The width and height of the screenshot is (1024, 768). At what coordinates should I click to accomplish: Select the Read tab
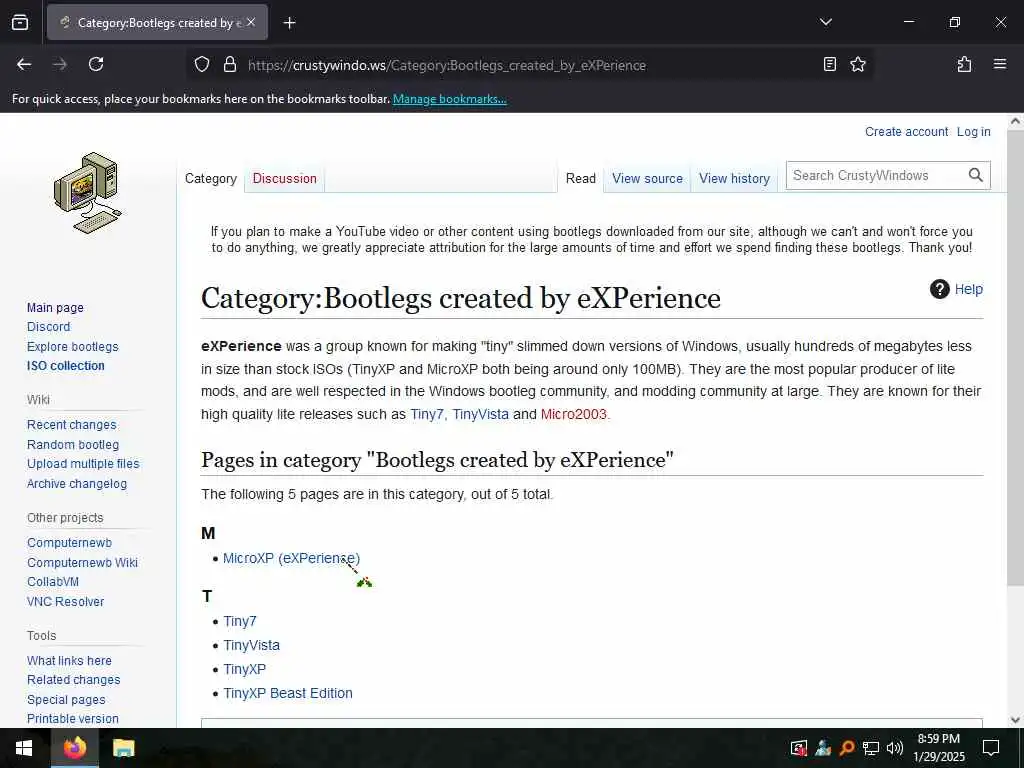coord(581,178)
